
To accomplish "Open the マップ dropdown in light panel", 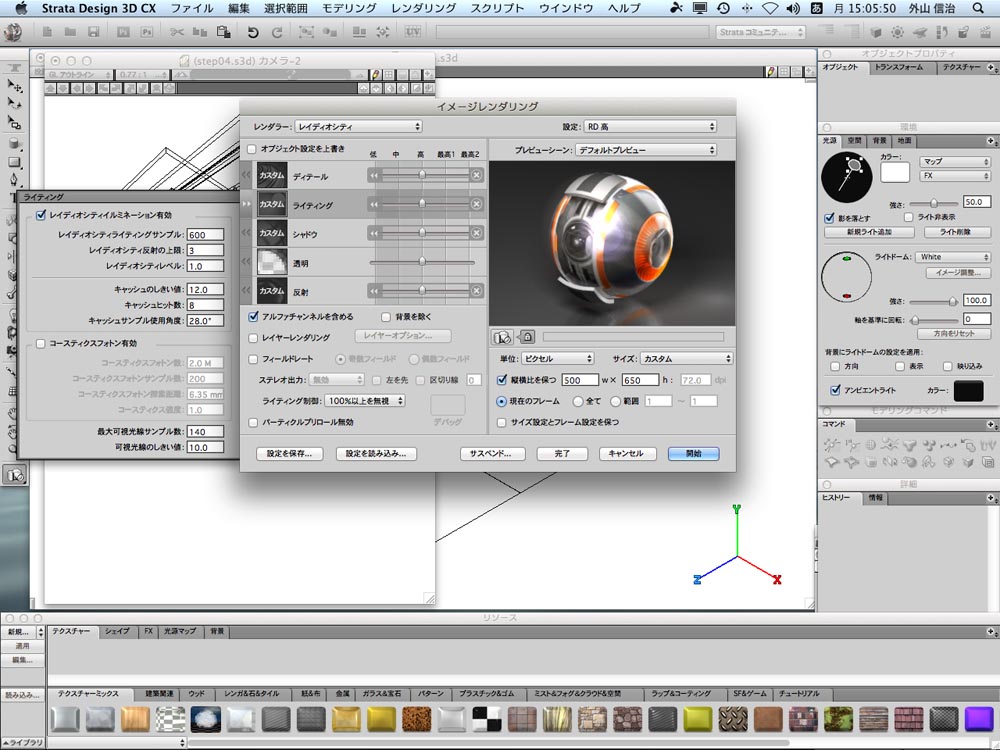I will (954, 161).
